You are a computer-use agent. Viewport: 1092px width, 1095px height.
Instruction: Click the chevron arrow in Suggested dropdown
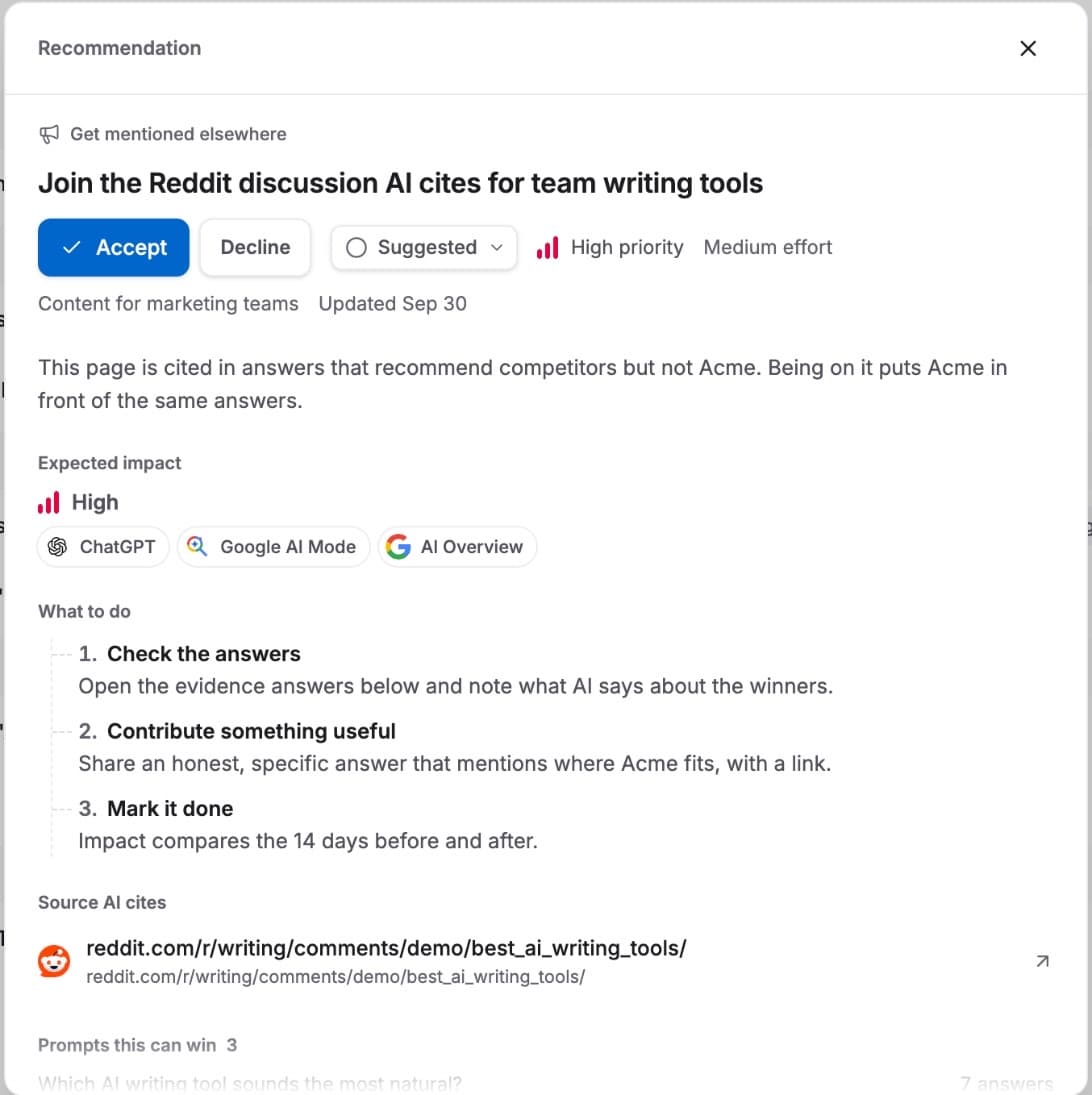(x=497, y=247)
